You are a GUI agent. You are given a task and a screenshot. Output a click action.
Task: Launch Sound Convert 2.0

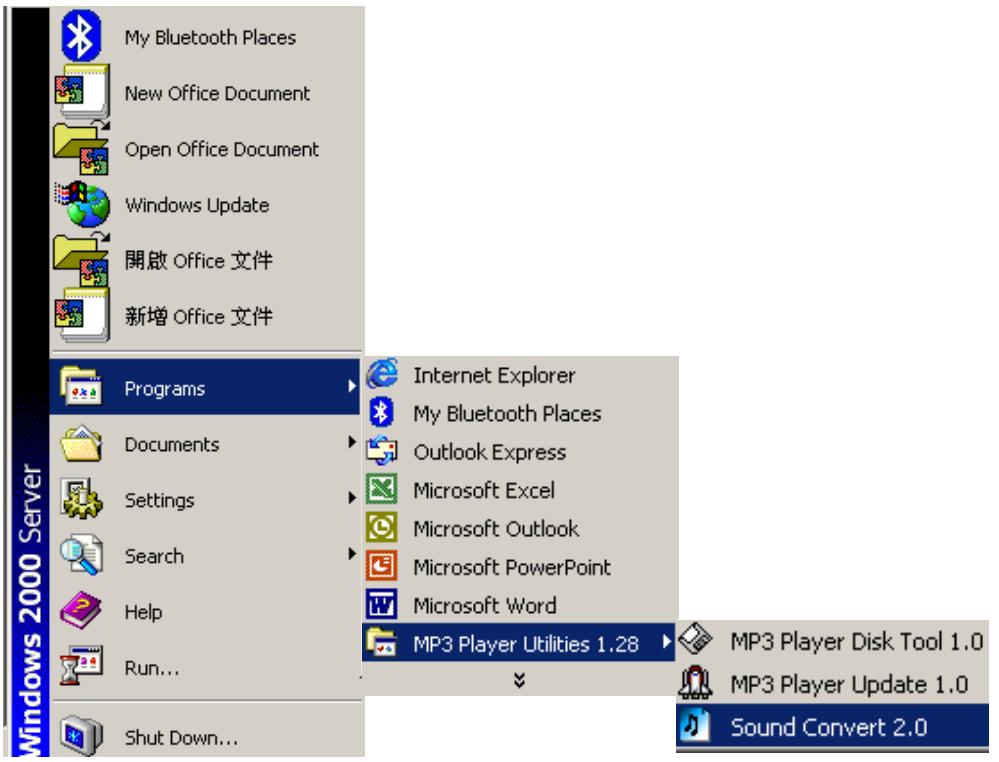(x=833, y=726)
